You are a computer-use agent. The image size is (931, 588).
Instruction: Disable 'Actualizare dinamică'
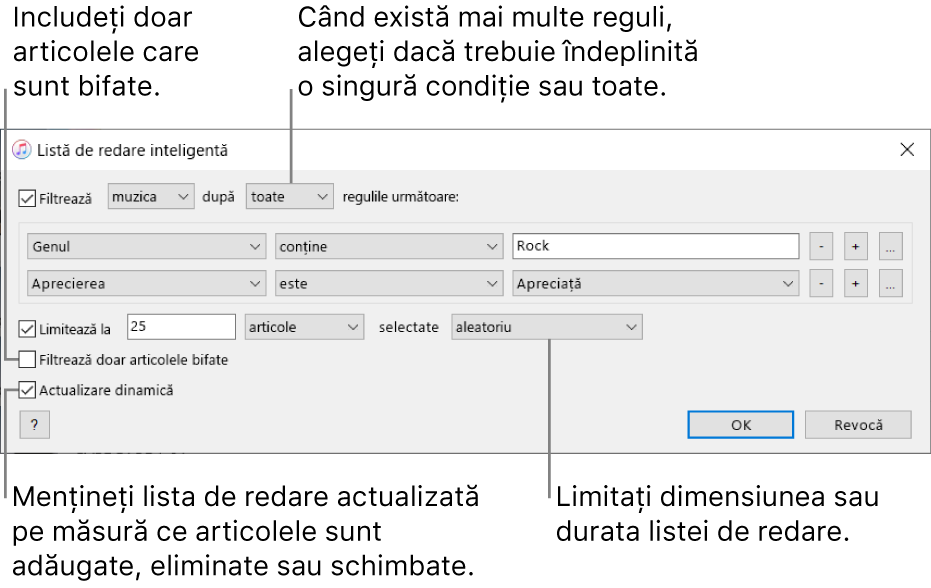pyautogui.click(x=26, y=391)
